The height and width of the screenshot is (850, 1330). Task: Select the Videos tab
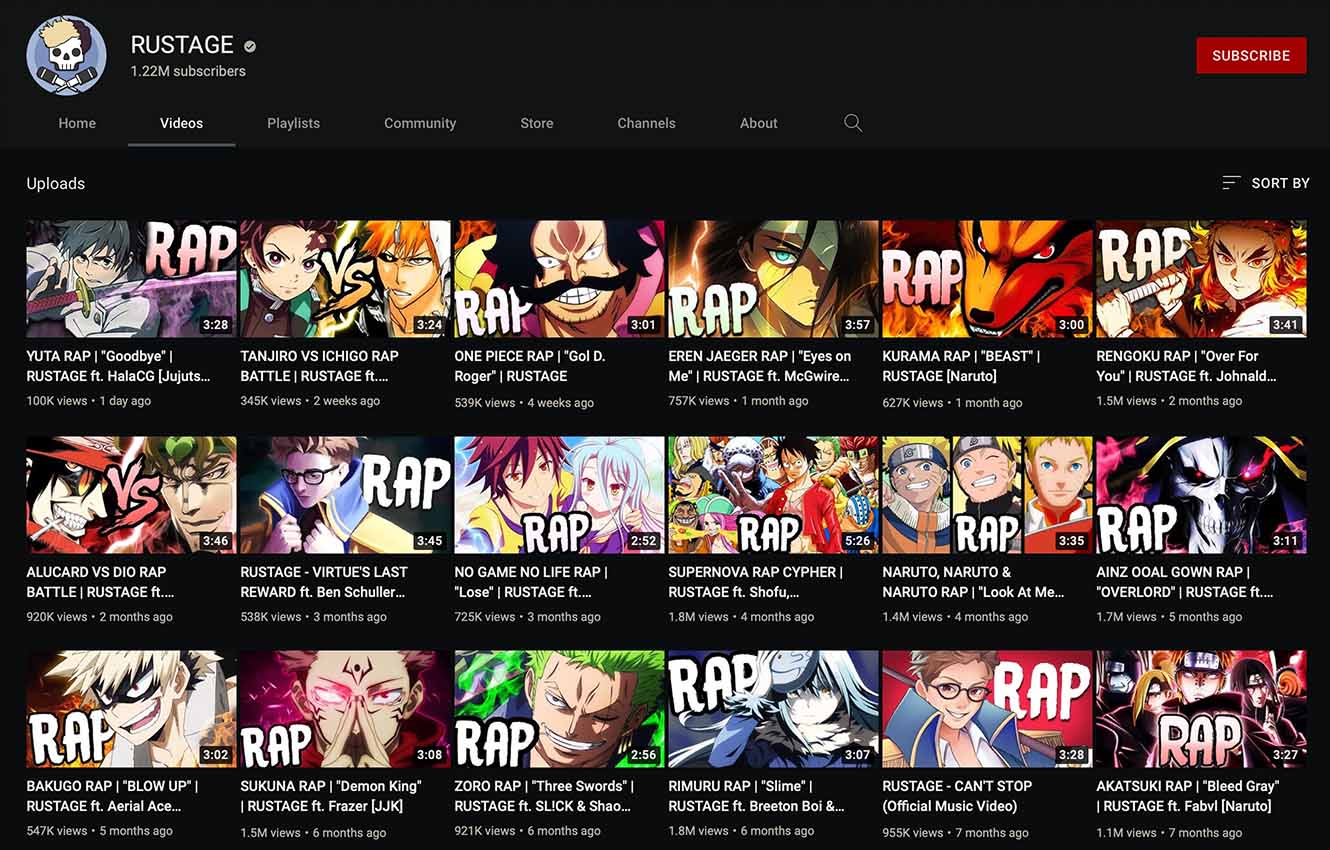tap(181, 123)
